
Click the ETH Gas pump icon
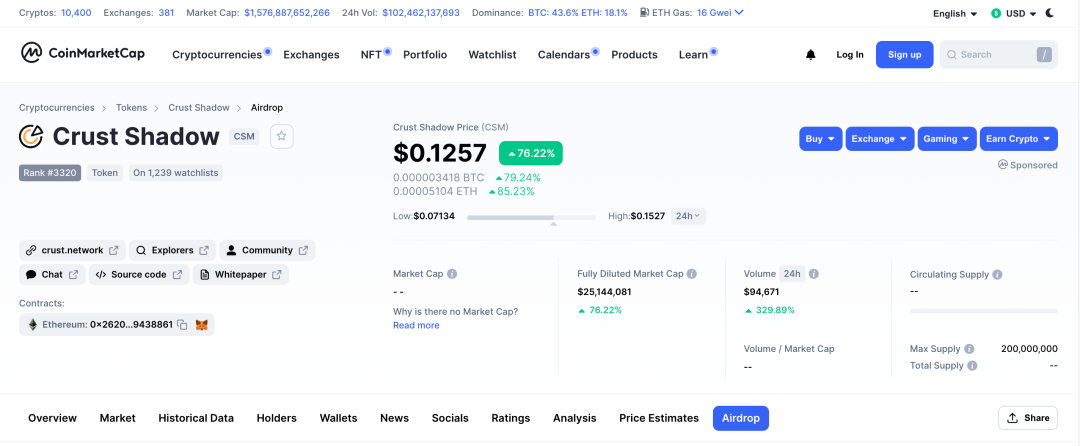tap(643, 13)
